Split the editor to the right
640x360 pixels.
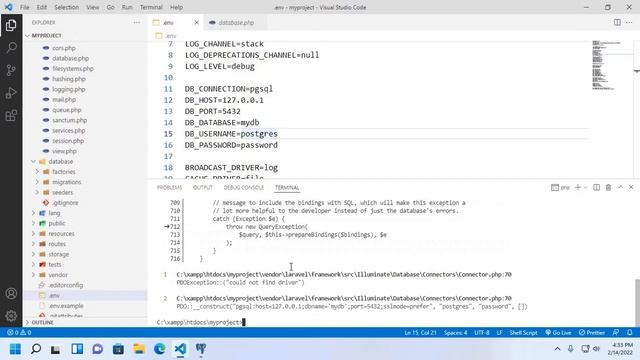tap(617, 22)
